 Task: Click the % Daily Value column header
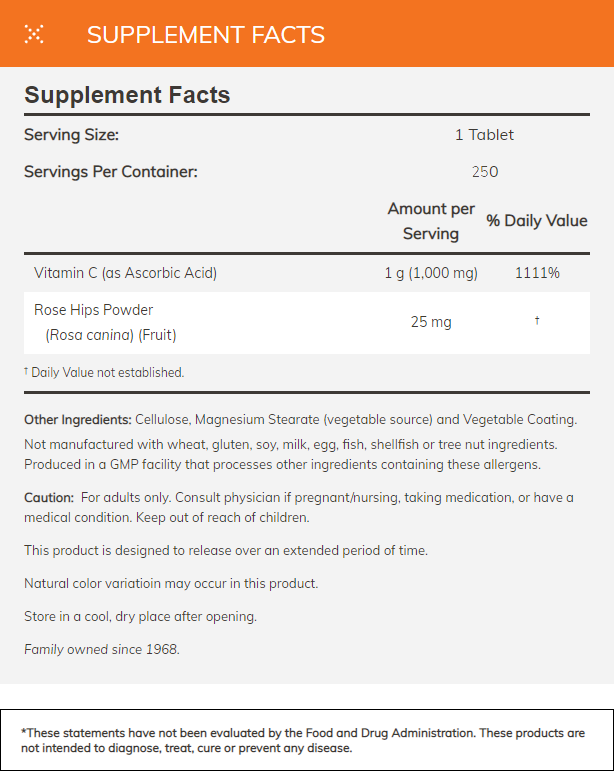tap(537, 221)
